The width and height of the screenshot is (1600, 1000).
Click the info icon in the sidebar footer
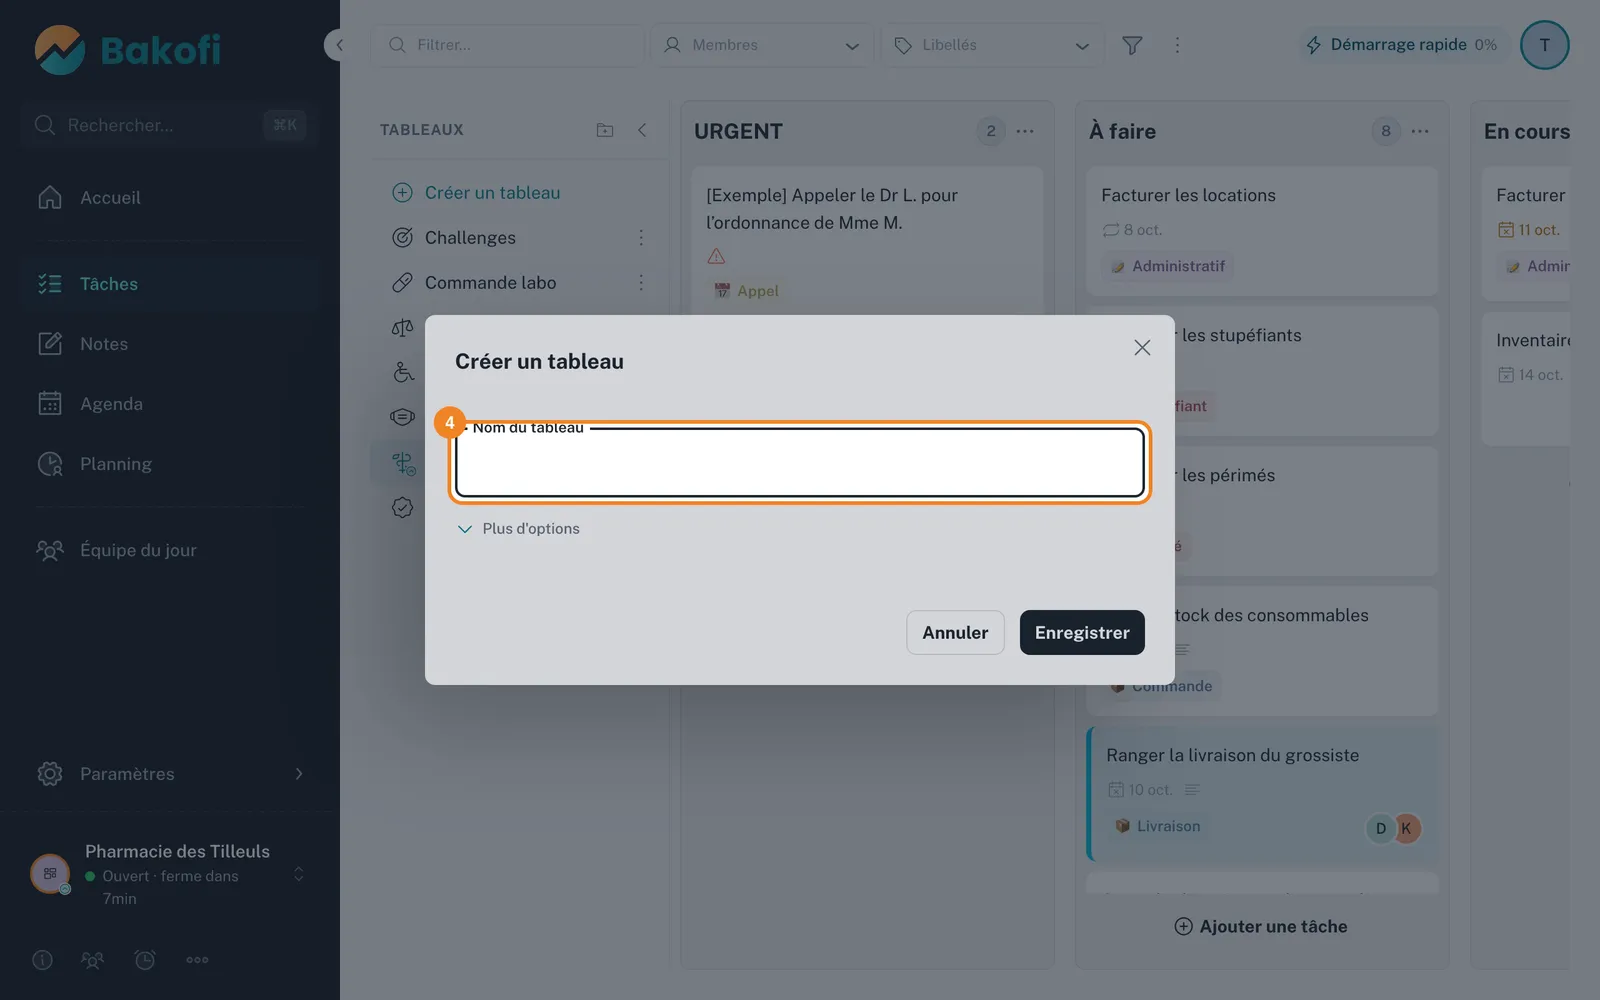click(x=42, y=960)
